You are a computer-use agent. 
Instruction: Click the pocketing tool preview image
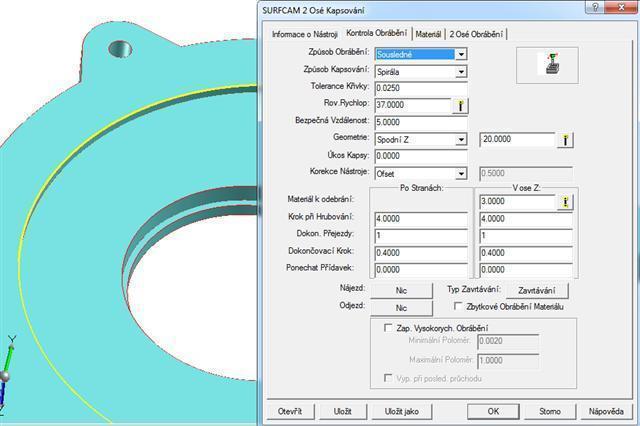pyautogui.click(x=547, y=65)
